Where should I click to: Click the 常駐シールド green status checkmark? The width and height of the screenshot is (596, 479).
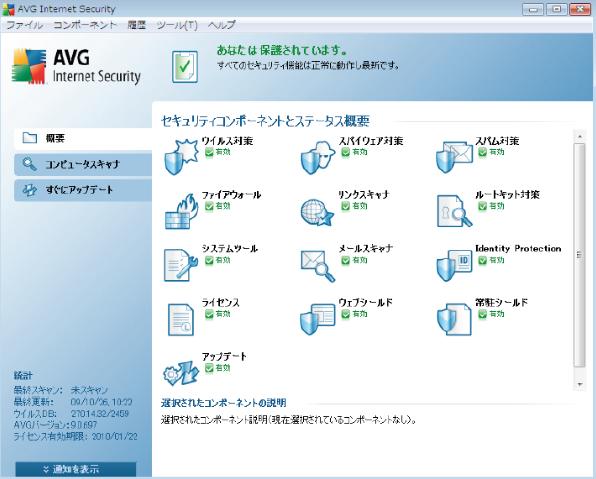click(x=482, y=314)
